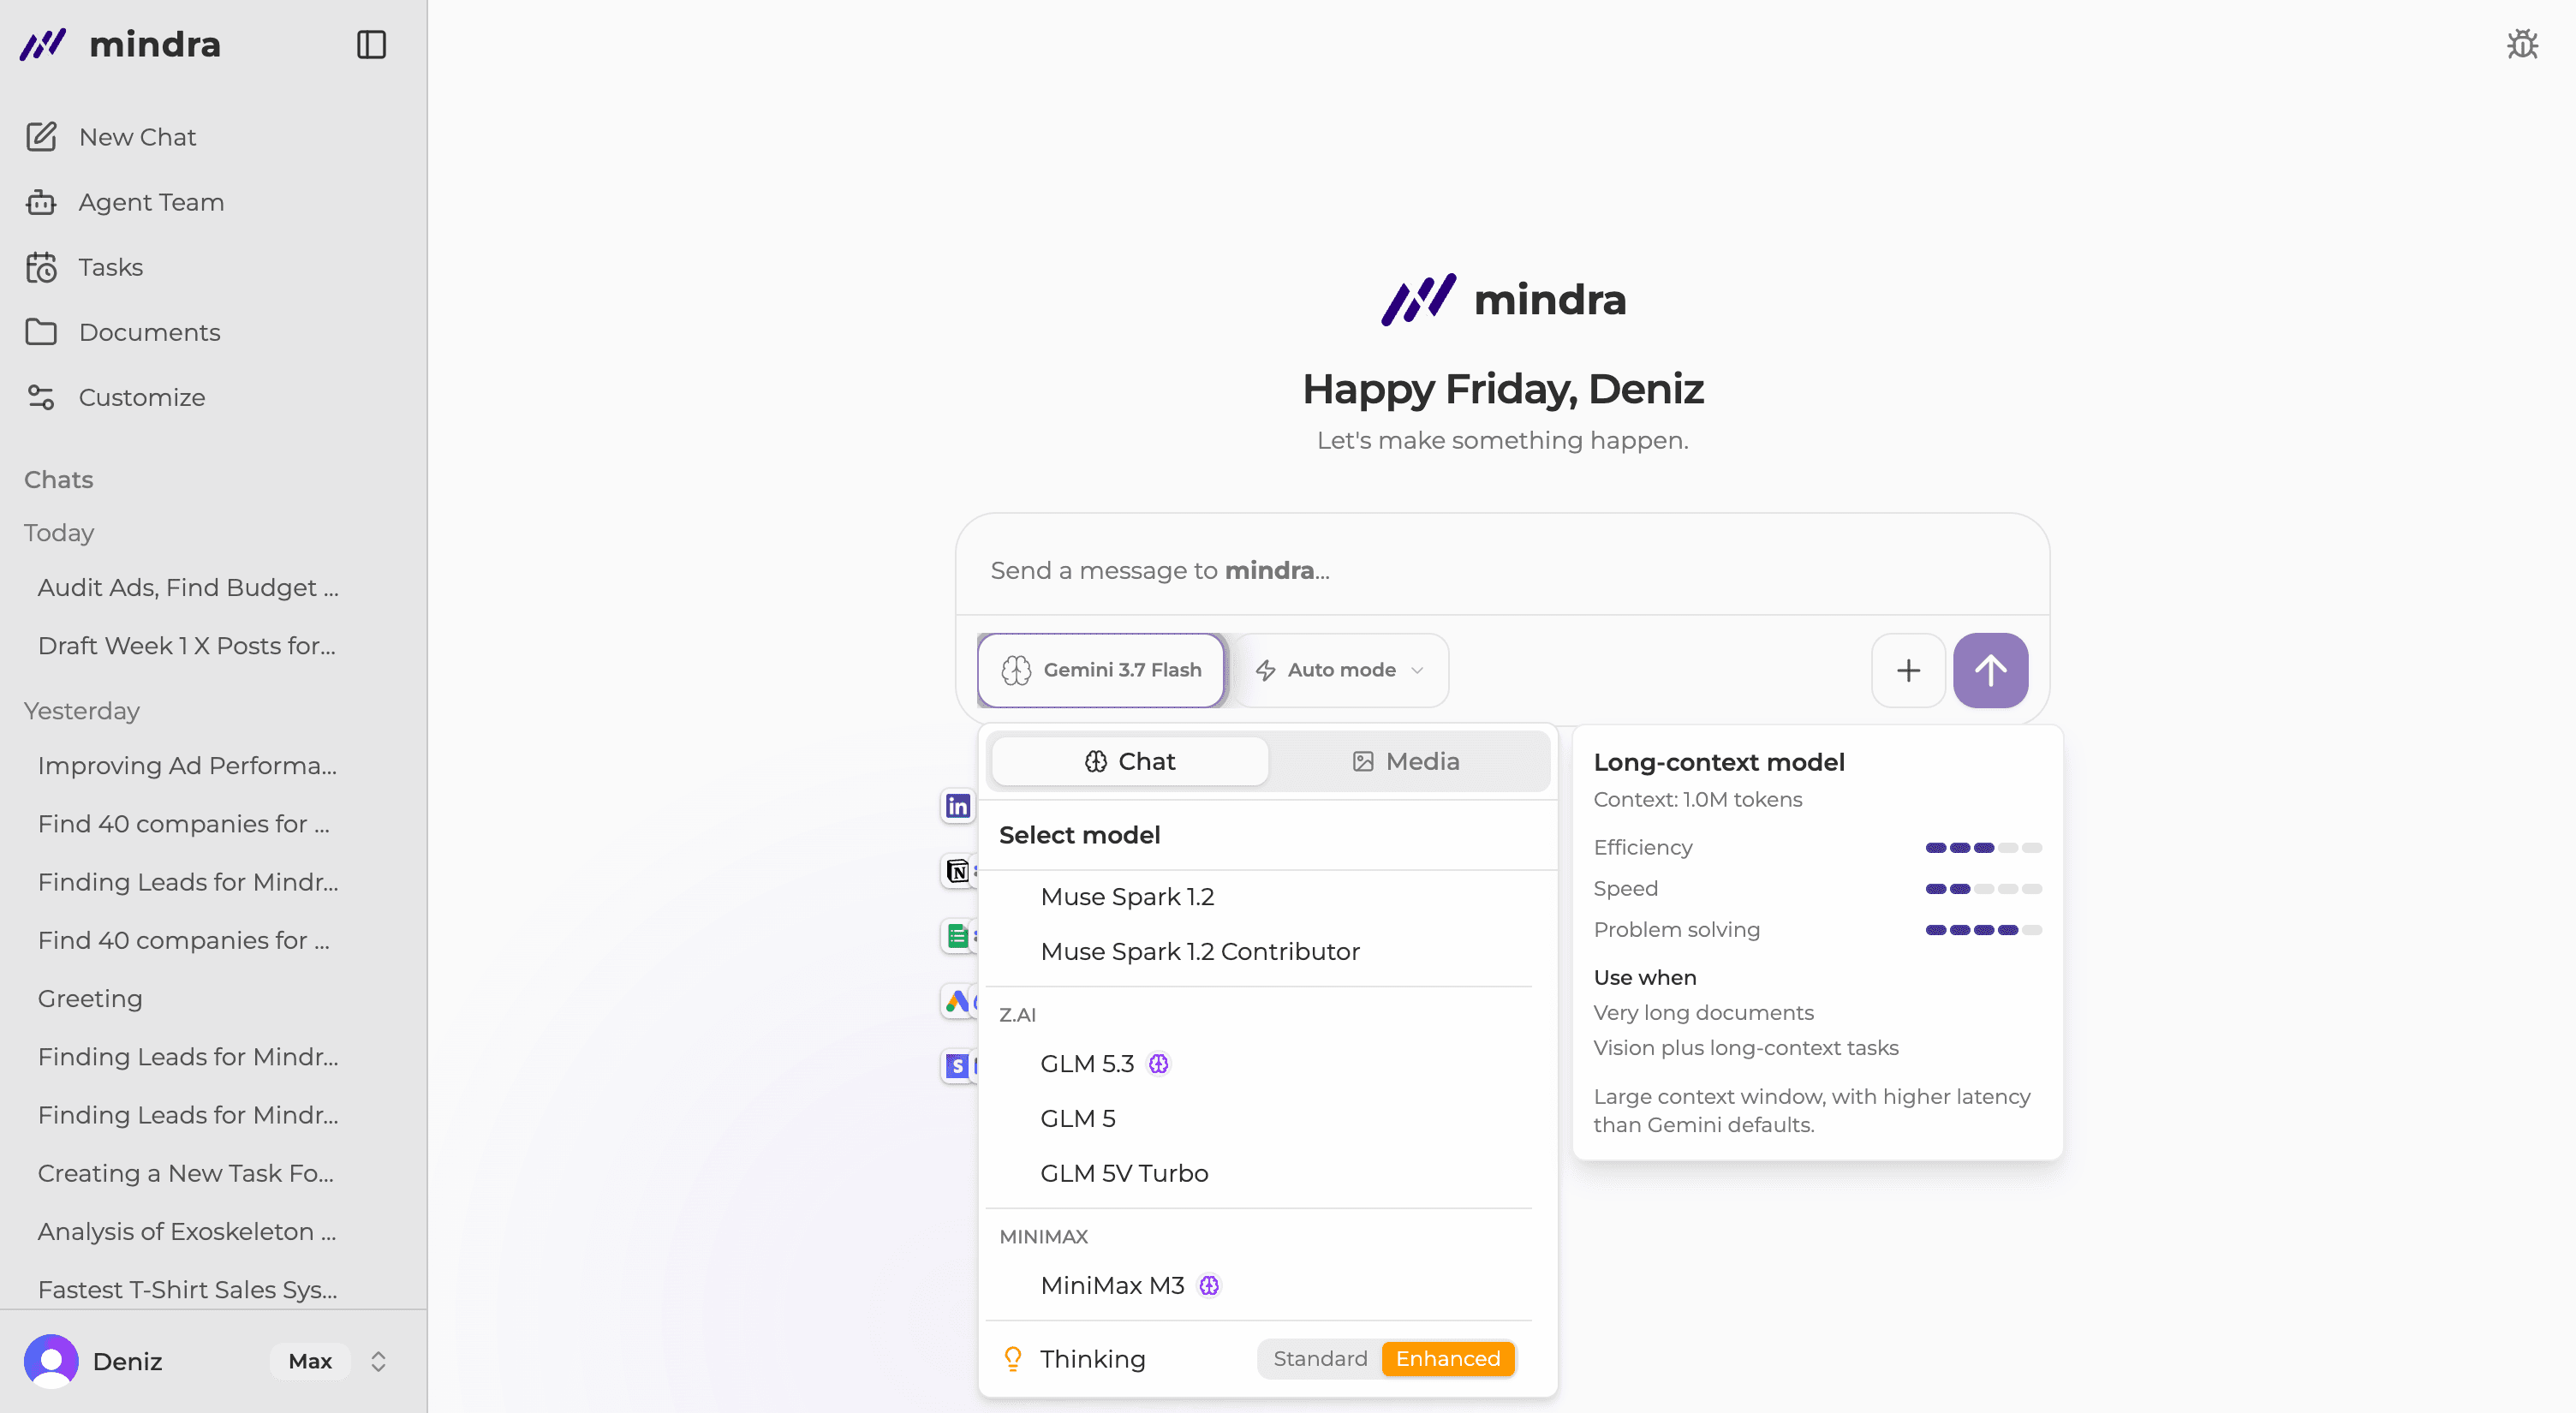Click the brain icon in model button
This screenshot has width=2576, height=1413.
pos(1015,670)
